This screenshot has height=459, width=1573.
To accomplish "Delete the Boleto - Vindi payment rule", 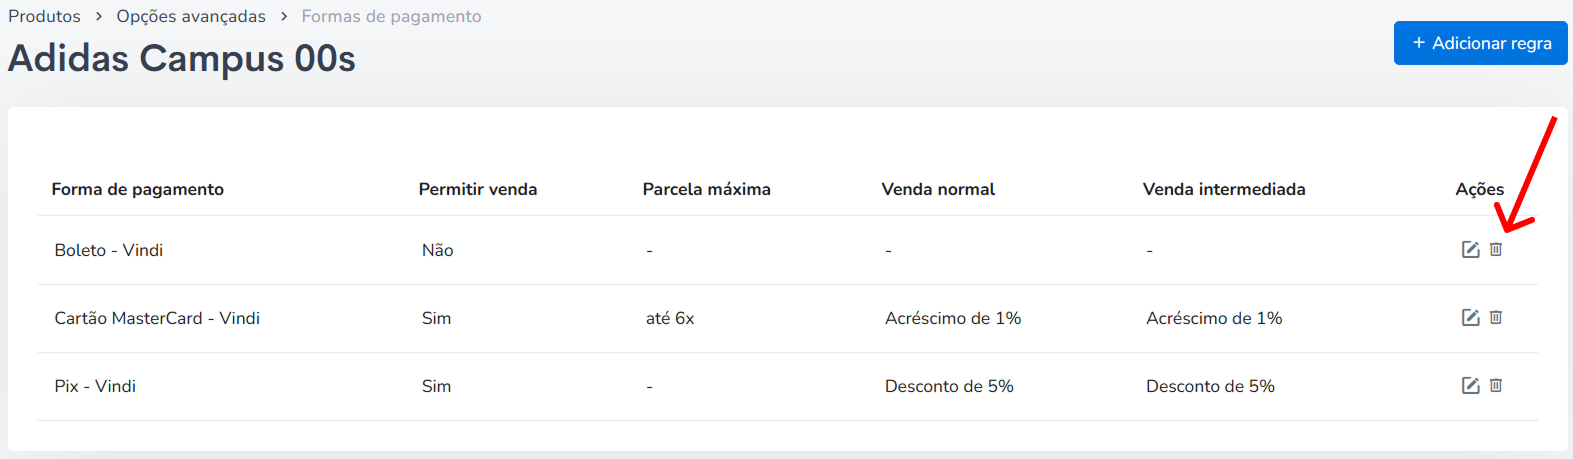I will [1496, 250].
